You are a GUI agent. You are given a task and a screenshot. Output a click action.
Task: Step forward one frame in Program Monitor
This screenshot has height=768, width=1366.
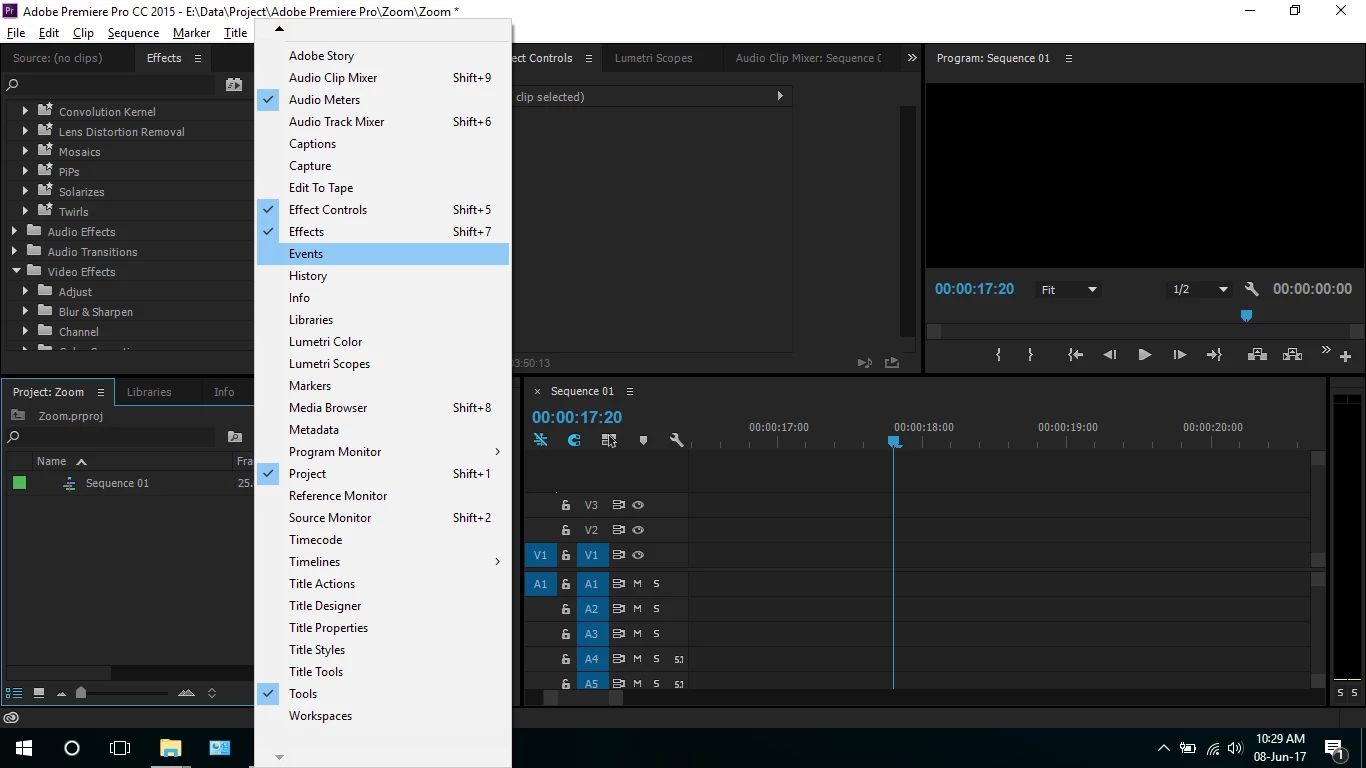(x=1180, y=355)
